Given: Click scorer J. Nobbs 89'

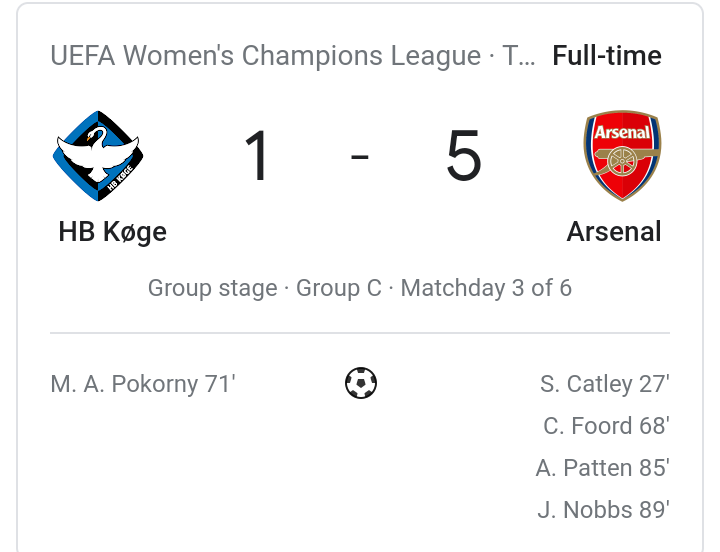Looking at the screenshot, I should click(604, 510).
